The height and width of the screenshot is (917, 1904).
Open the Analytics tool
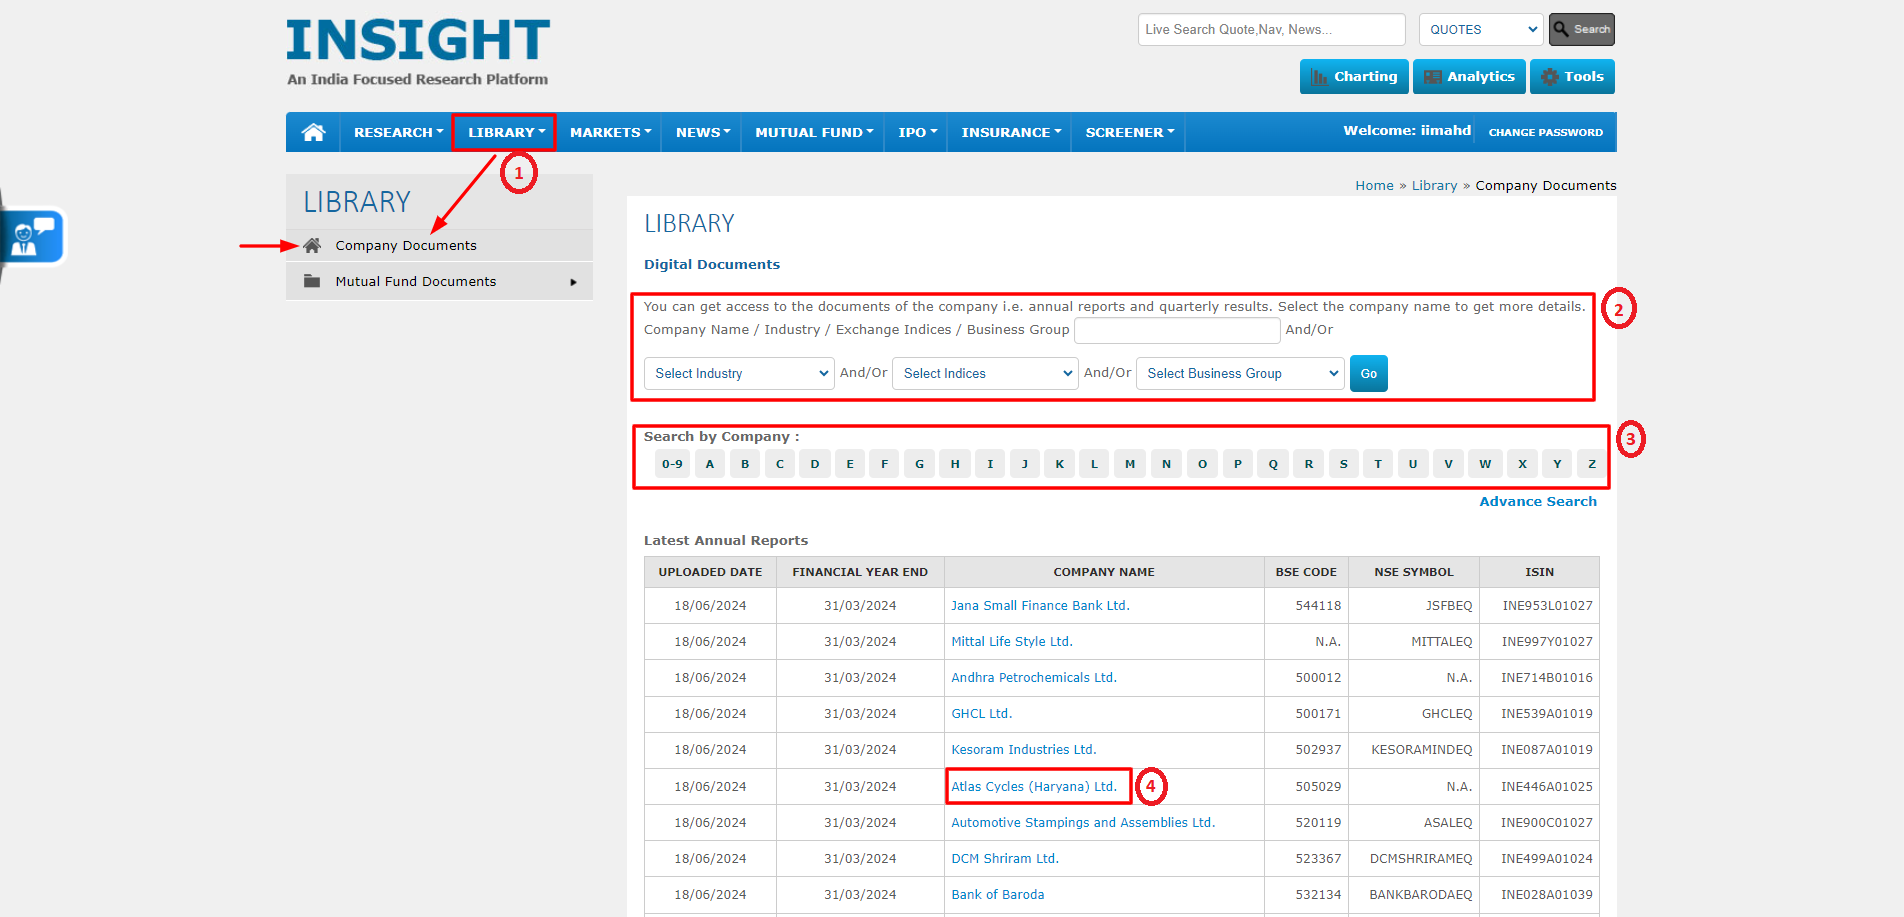pyautogui.click(x=1469, y=77)
